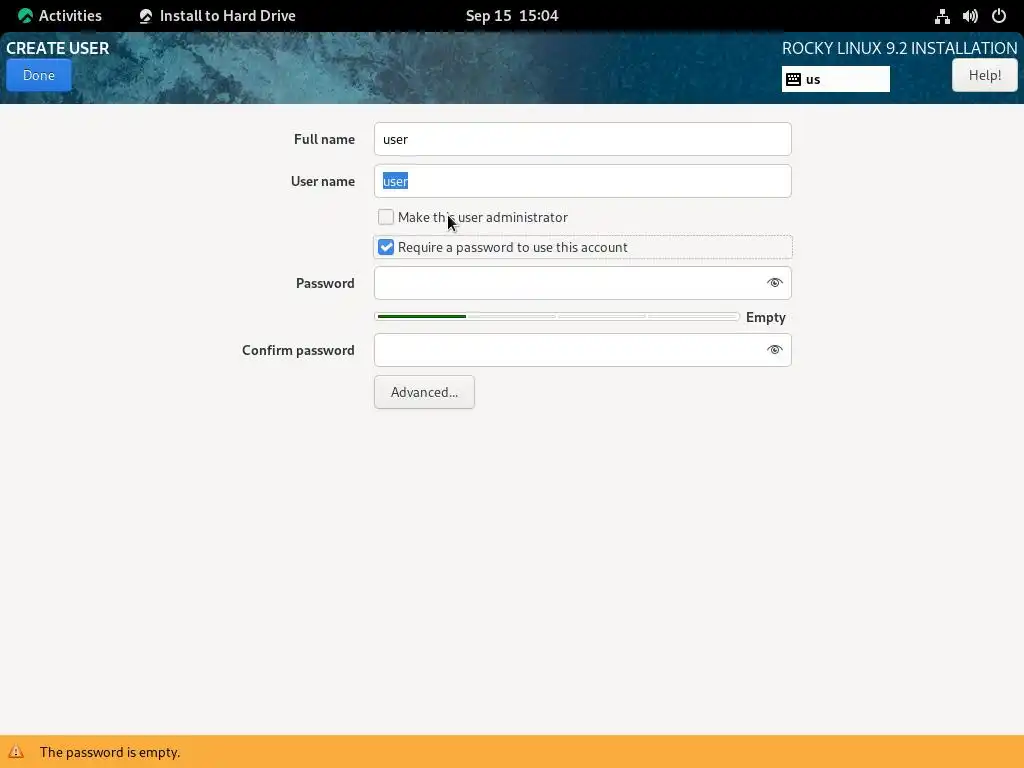Click the us keyboard layout indicator

point(835,79)
